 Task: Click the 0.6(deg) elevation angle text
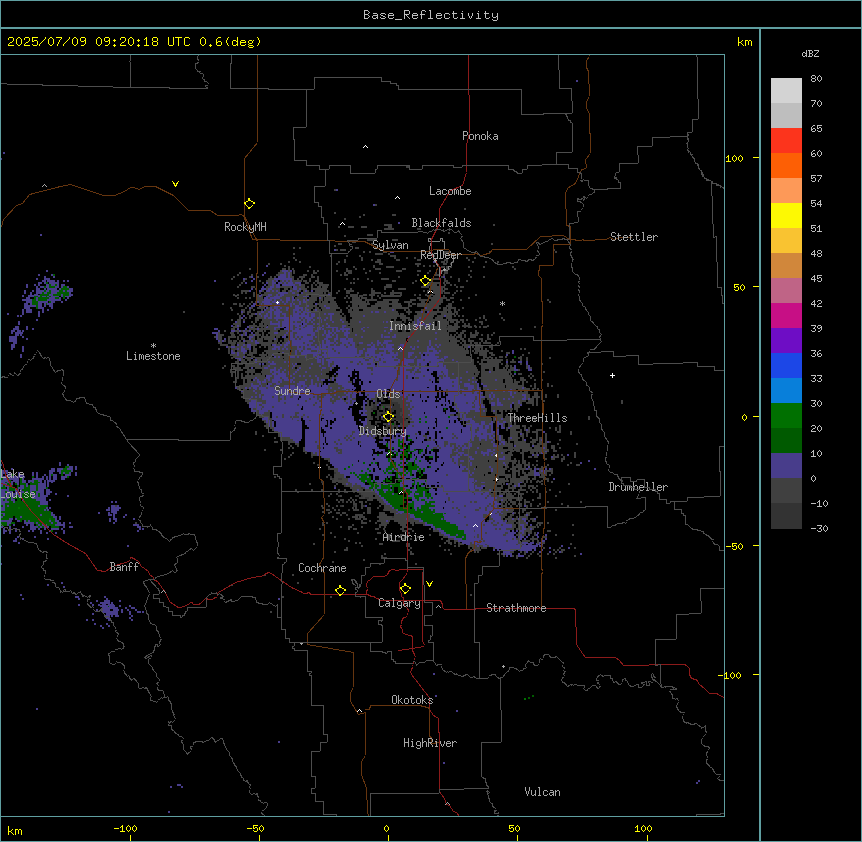(230, 42)
